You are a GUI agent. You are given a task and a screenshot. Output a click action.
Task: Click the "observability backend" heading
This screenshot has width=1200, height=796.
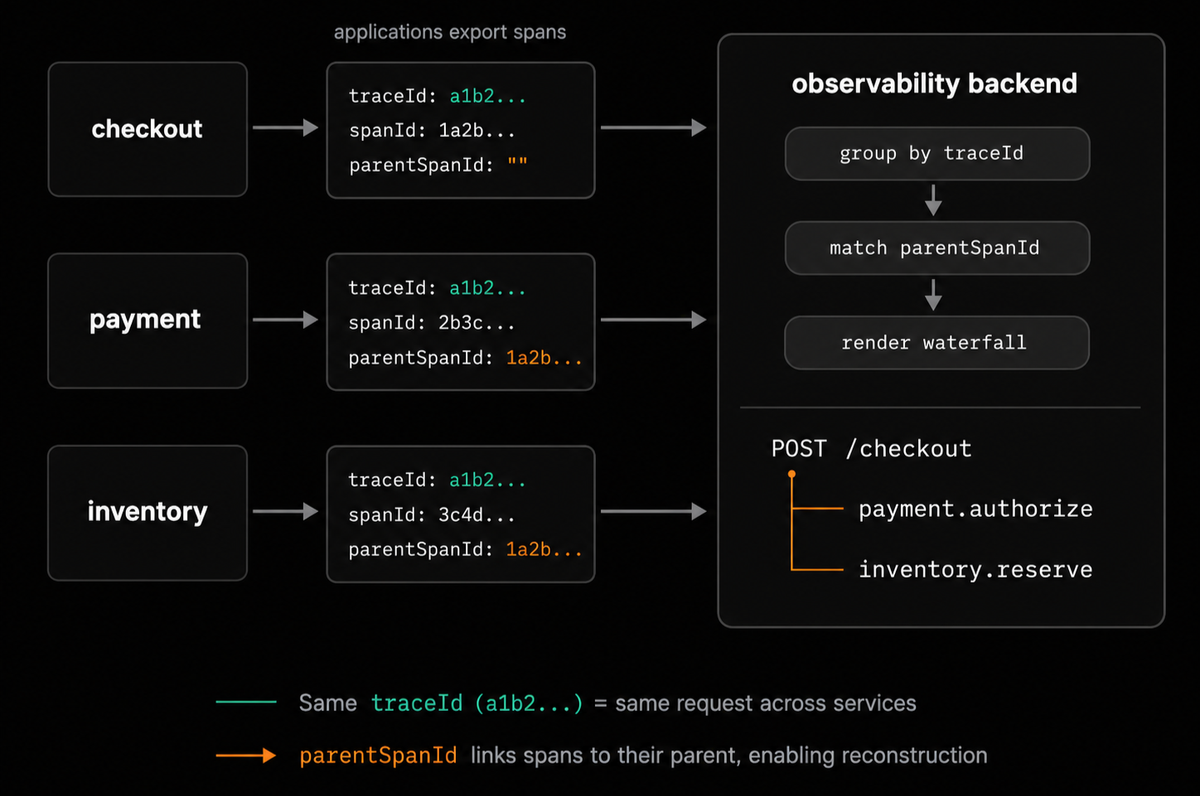coord(935,83)
